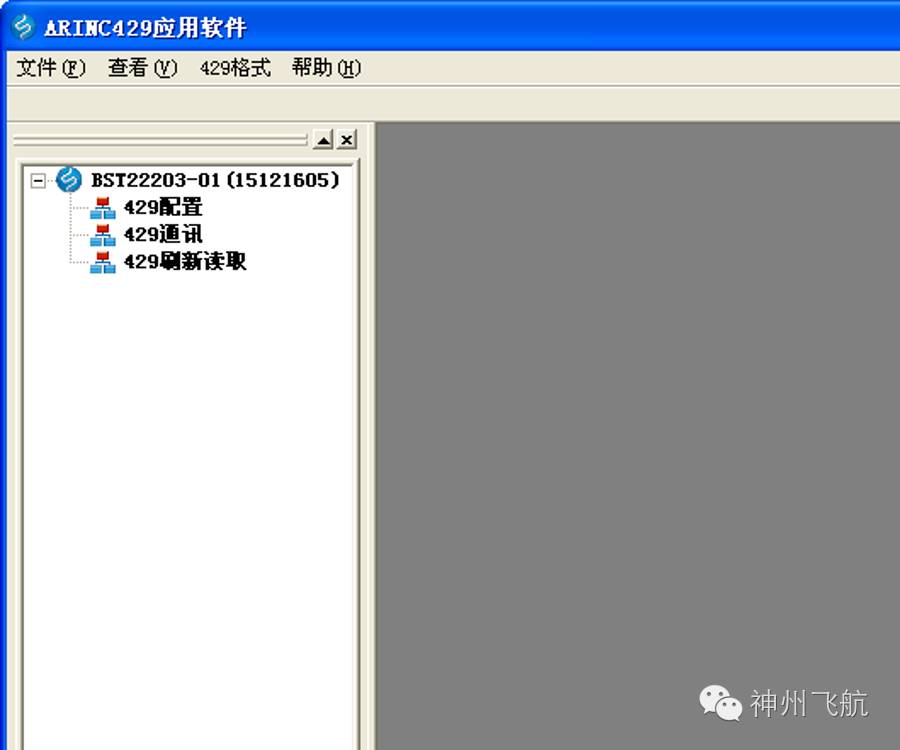Click the panel's up-arrow pin button

pos(324,139)
